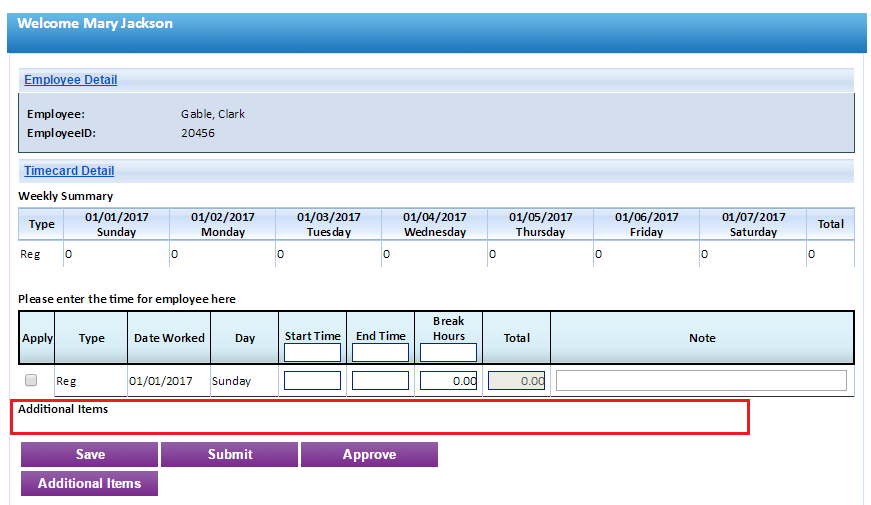This screenshot has height=505, width=871.
Task: Click the Day column header
Action: tap(244, 338)
